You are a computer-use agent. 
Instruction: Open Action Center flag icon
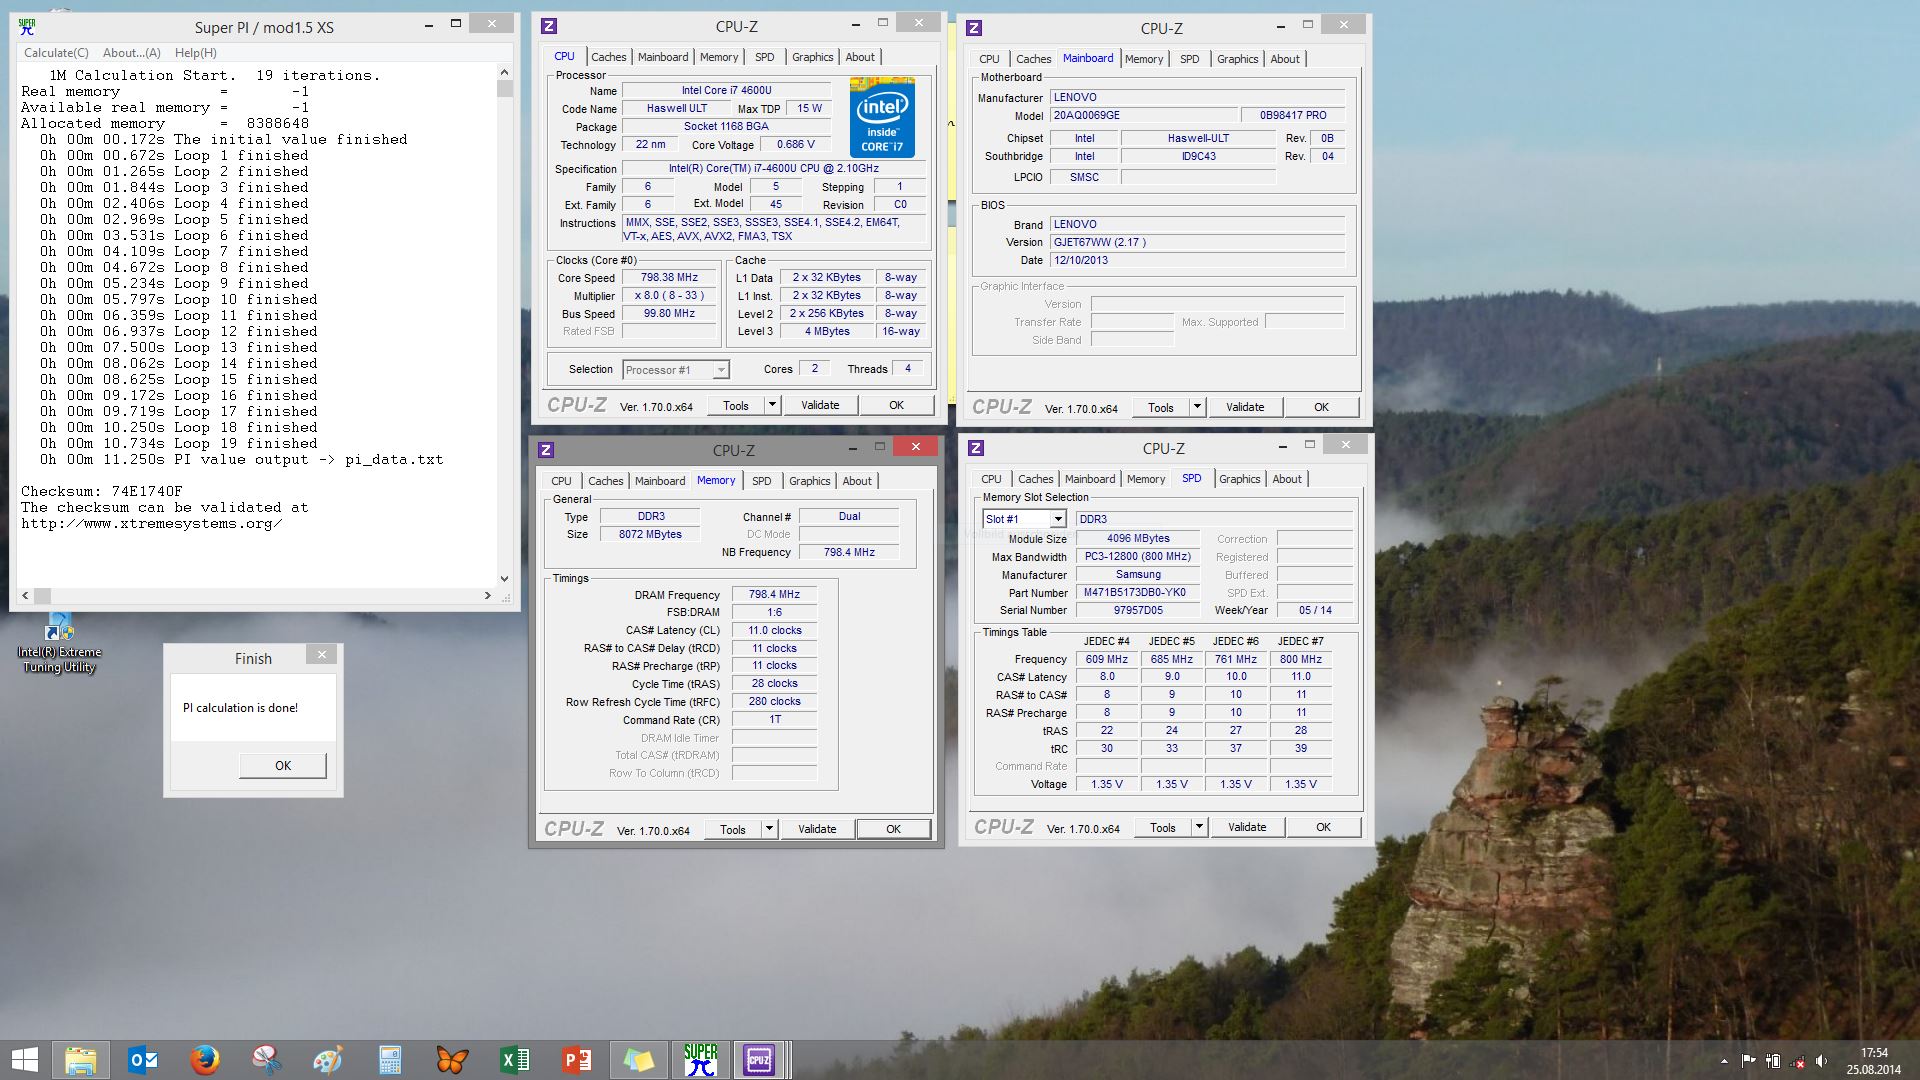[x=1749, y=1061]
